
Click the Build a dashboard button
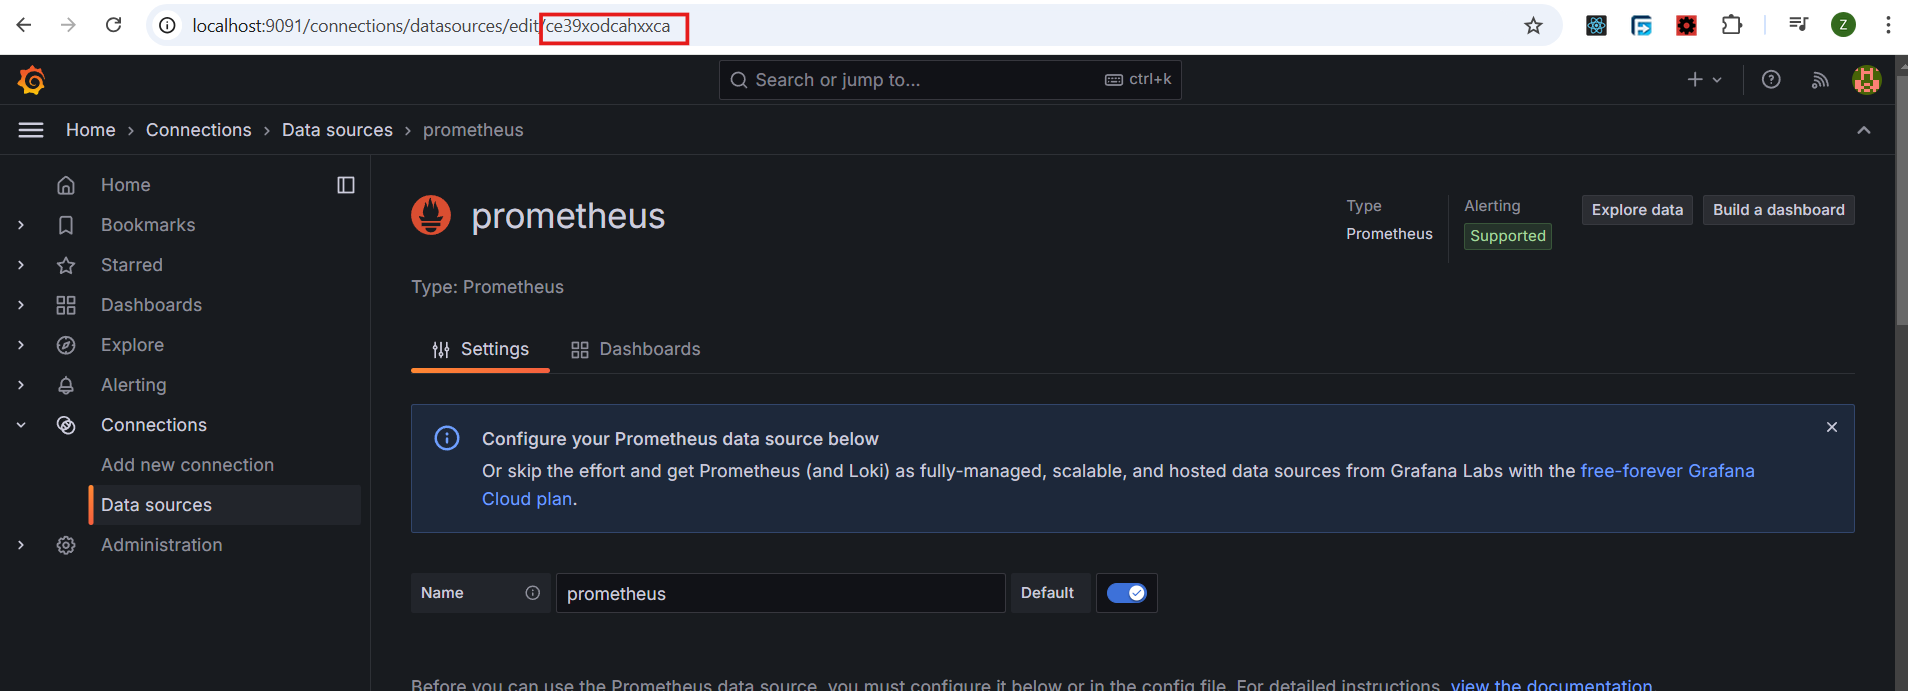click(1778, 210)
